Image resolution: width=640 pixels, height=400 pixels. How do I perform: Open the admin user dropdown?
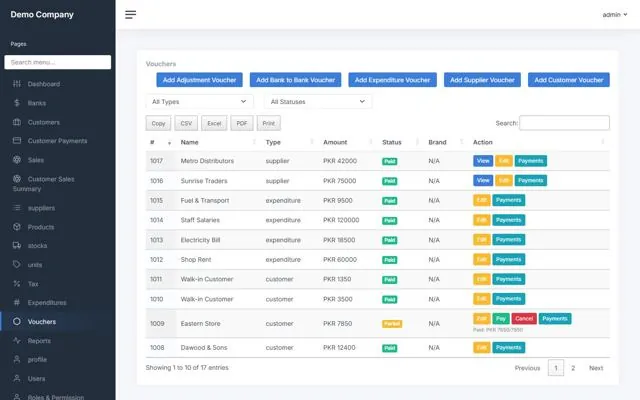(x=615, y=15)
